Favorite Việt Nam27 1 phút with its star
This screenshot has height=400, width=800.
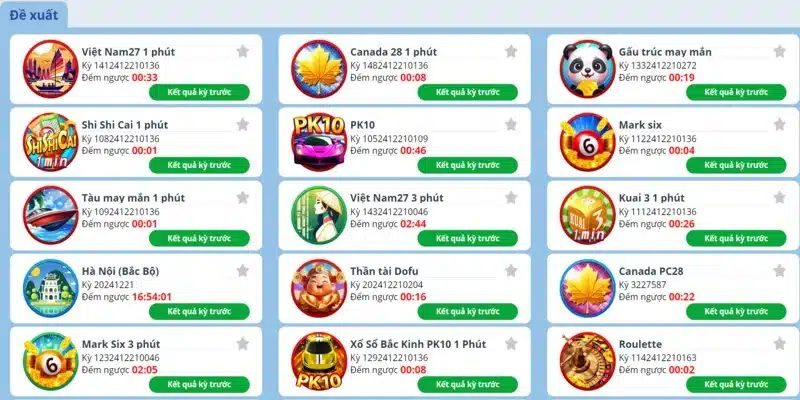[243, 51]
